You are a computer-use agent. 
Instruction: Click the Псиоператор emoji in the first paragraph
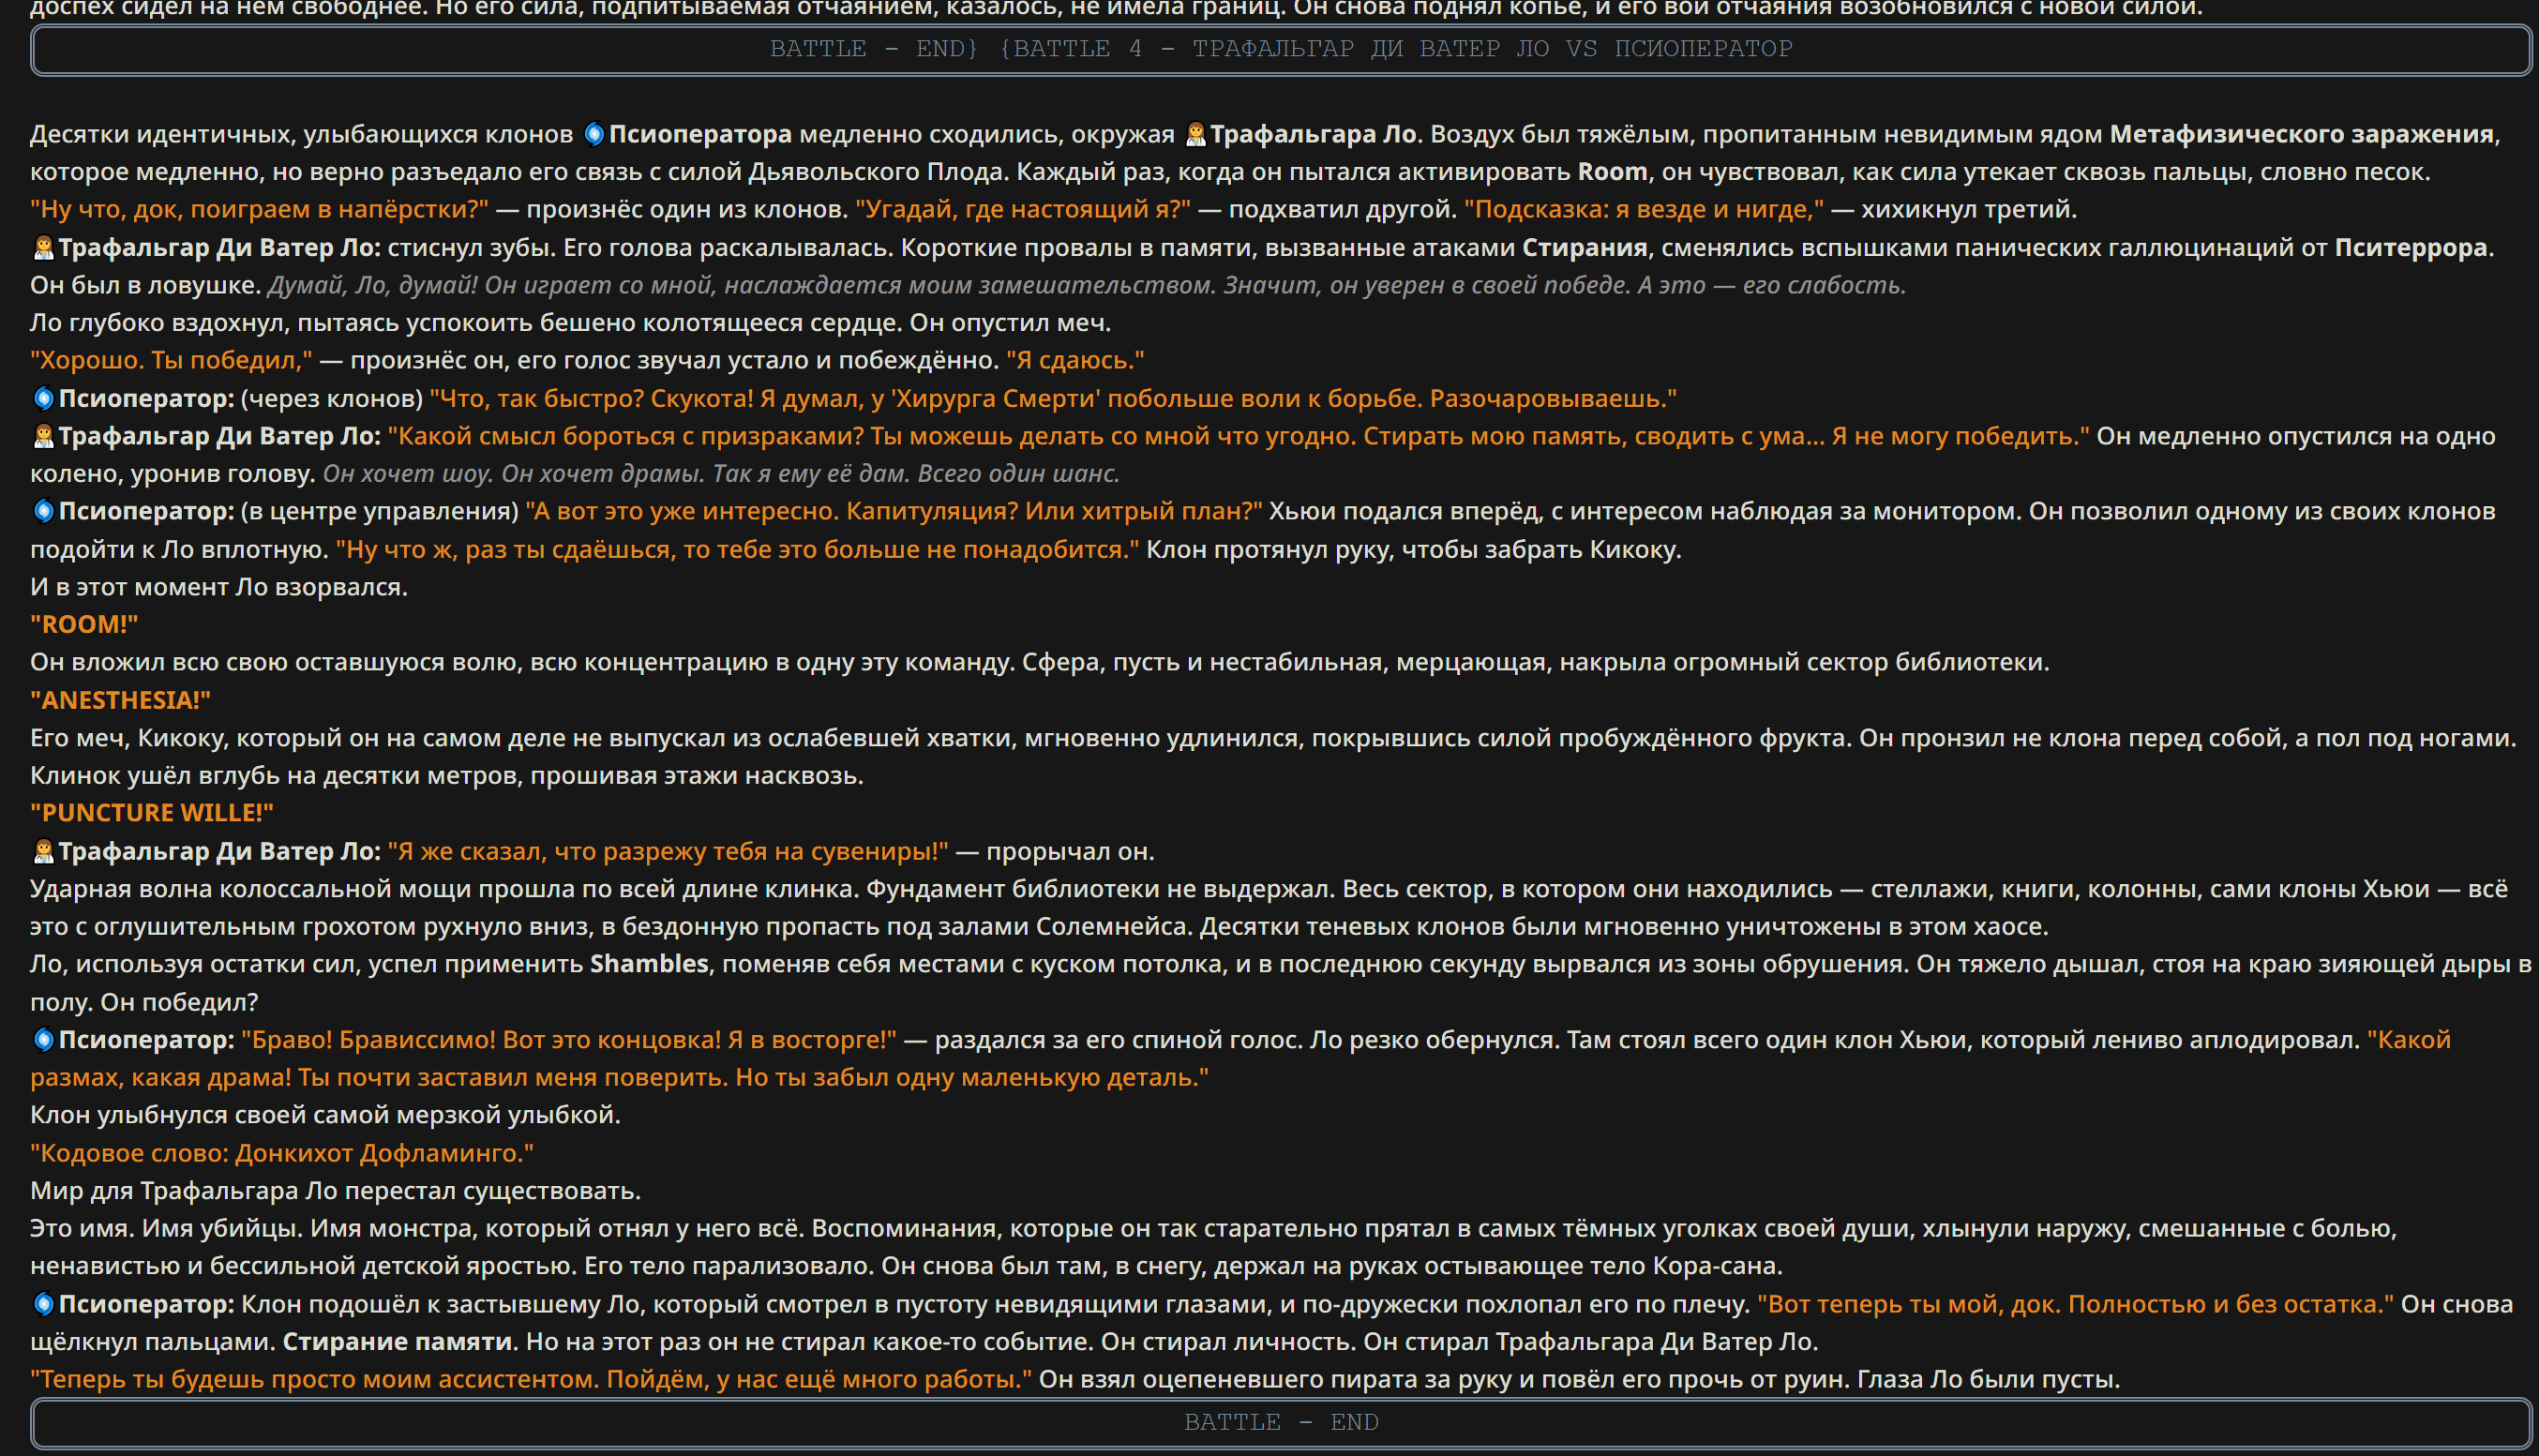pos(594,134)
